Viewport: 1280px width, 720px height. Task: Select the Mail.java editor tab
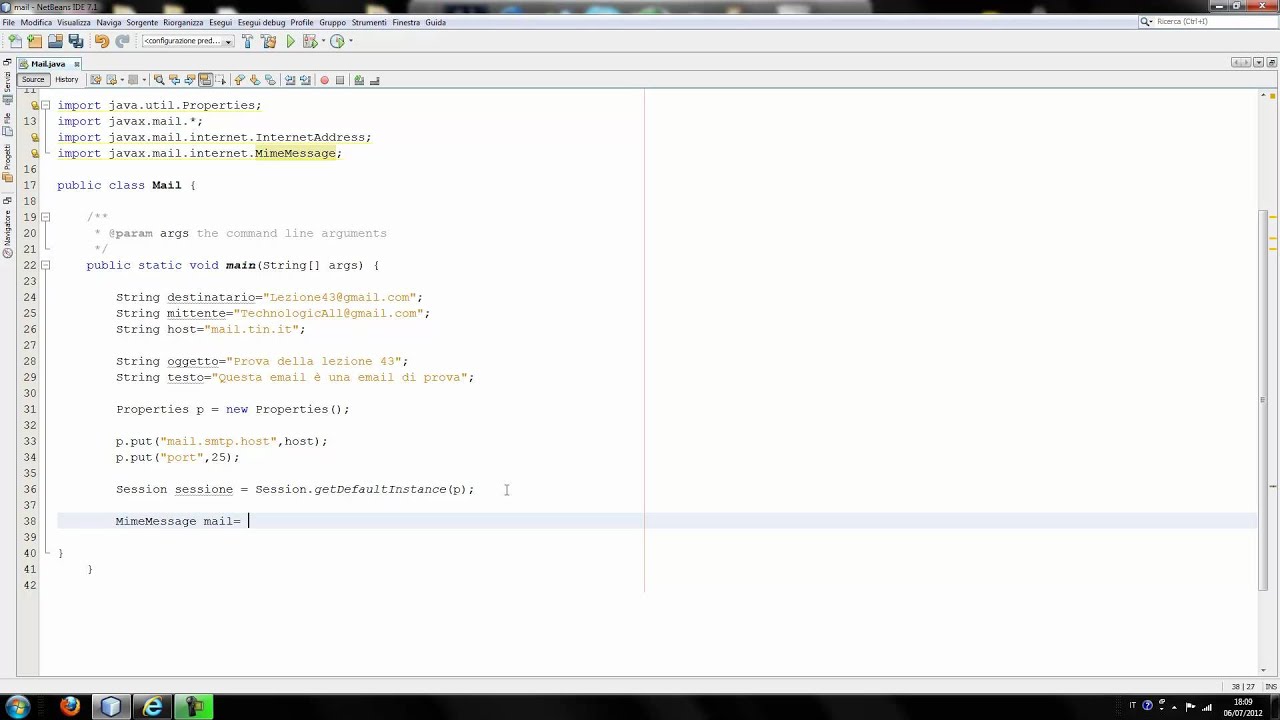pyautogui.click(x=48, y=64)
